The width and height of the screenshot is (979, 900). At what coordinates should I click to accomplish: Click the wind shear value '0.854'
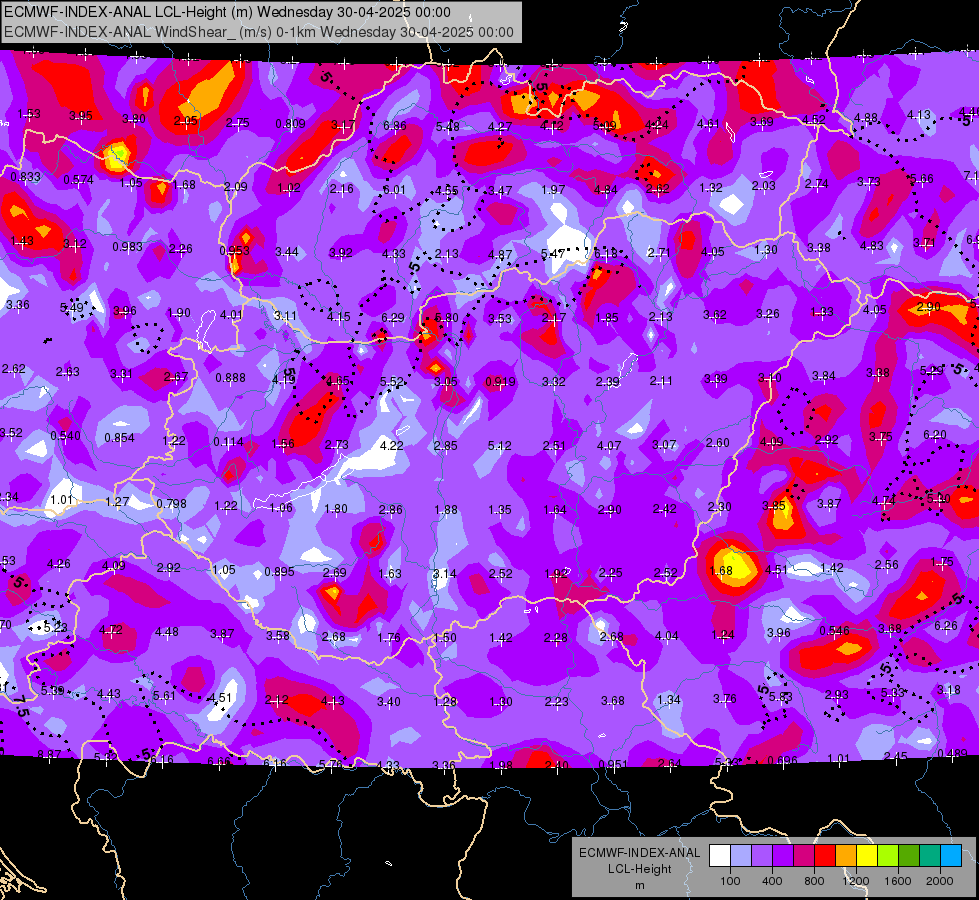(119, 438)
